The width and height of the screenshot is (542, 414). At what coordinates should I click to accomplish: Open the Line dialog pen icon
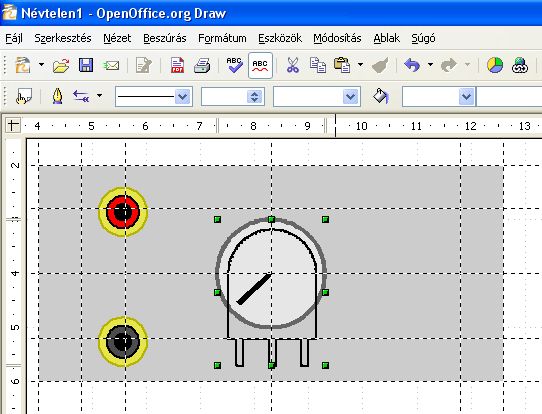tap(57, 96)
